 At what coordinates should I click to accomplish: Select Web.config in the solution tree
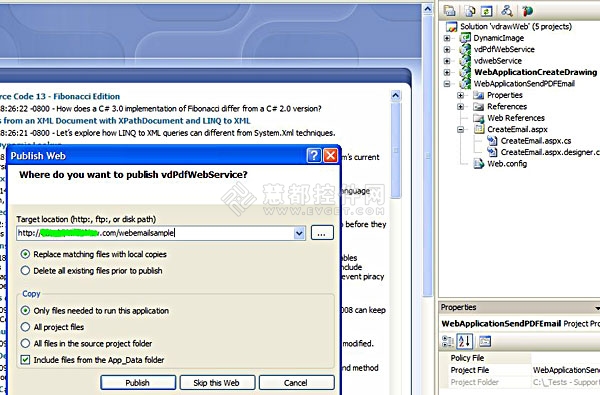[507, 164]
